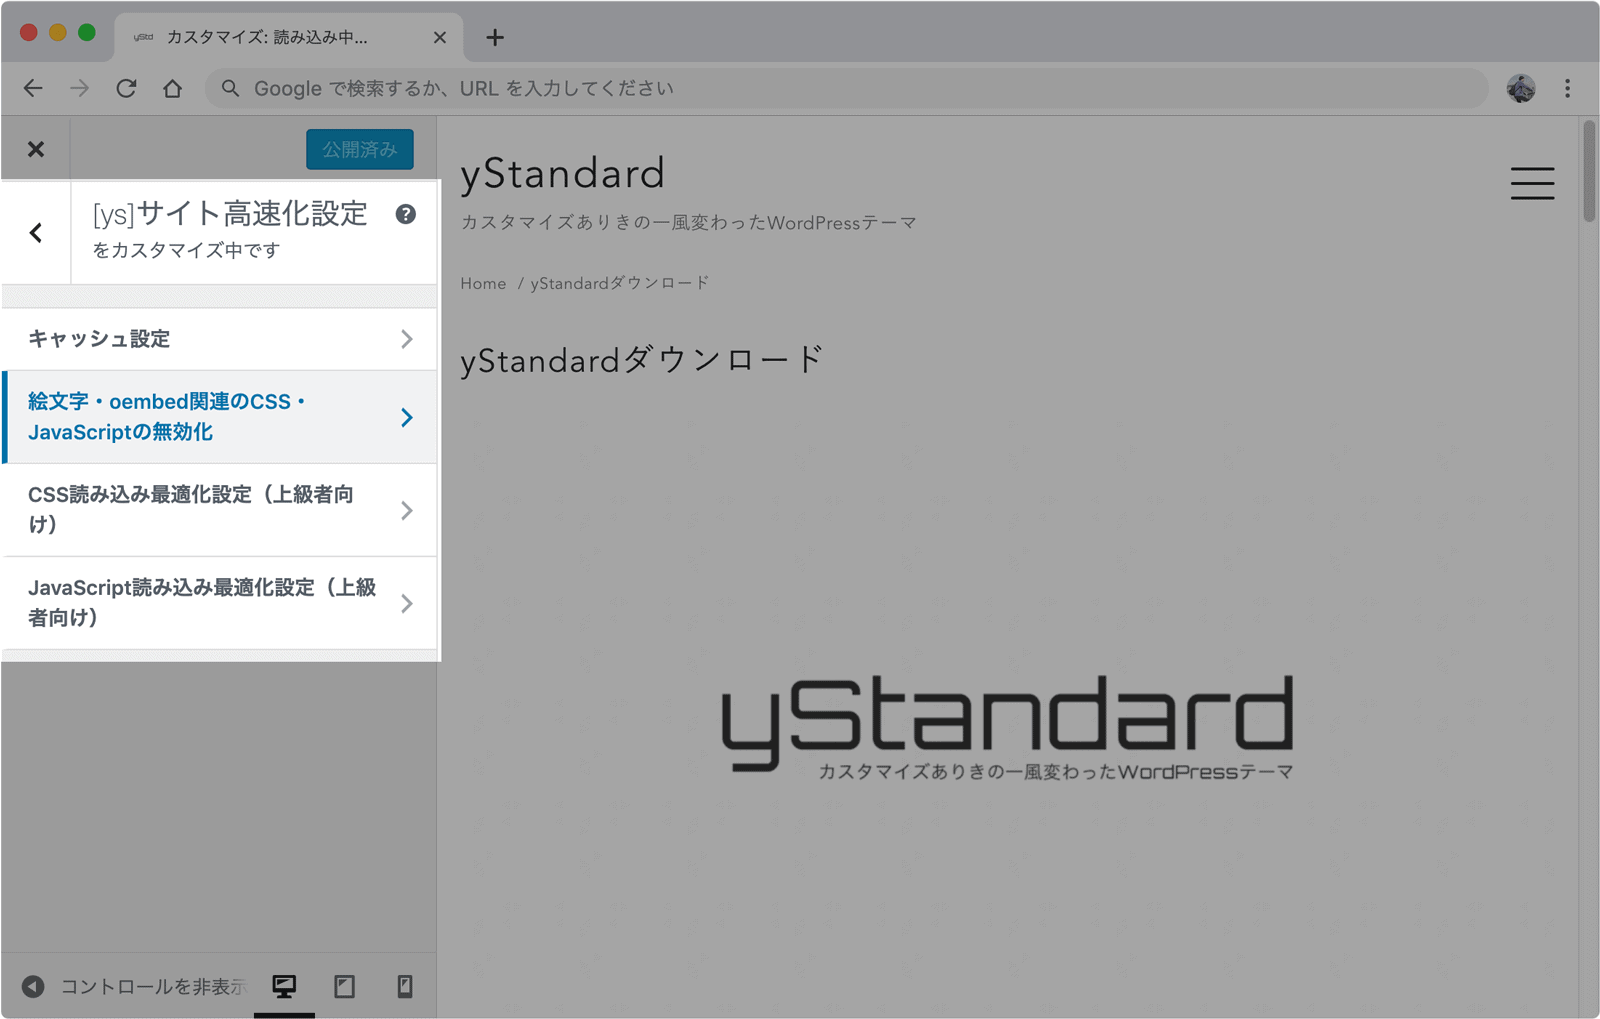The image size is (1600, 1019).
Task: Open JavaScript読み込み最適化設定 section
Action: click(x=219, y=603)
